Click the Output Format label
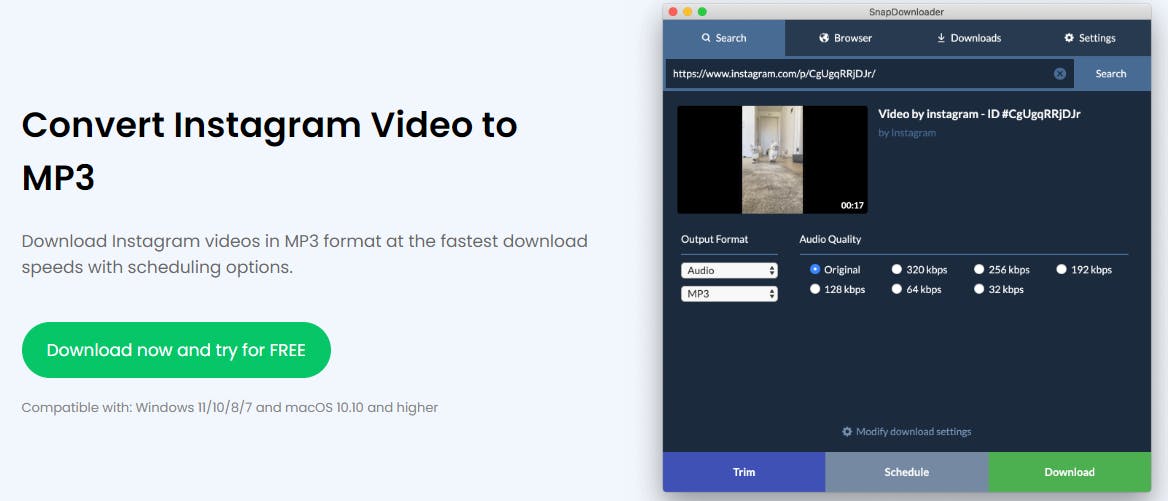This screenshot has height=501, width=1168. pyautogui.click(x=714, y=239)
